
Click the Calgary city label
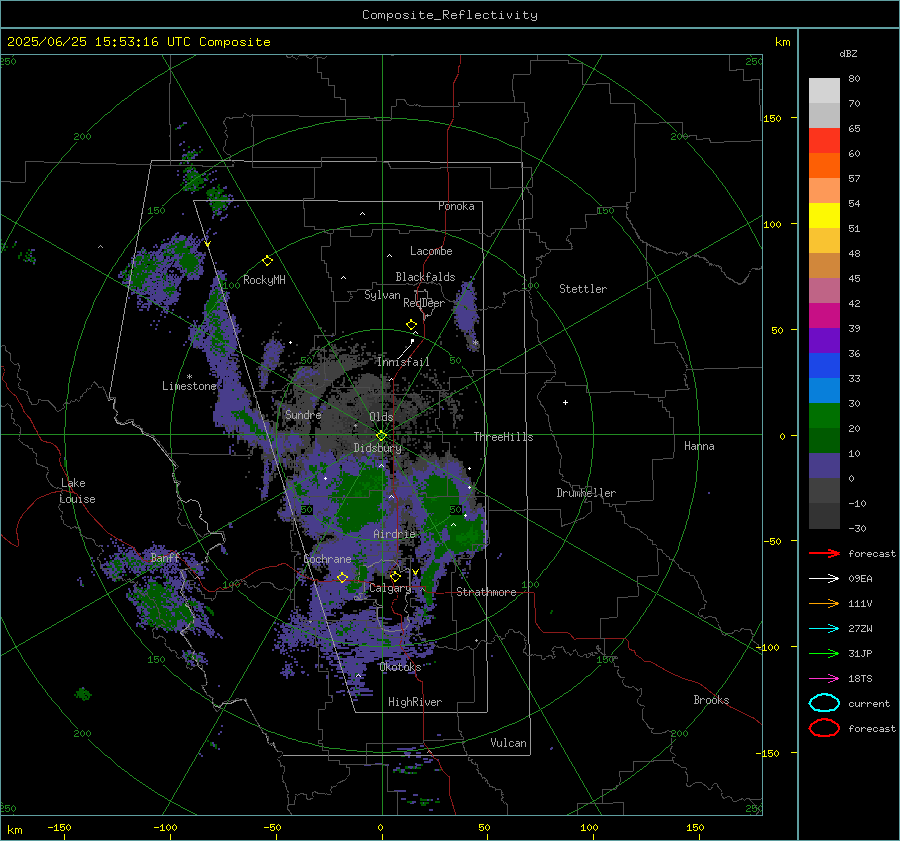(390, 588)
